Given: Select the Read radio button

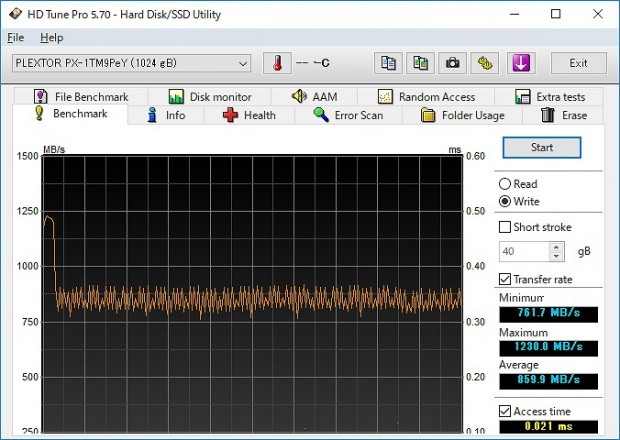Looking at the screenshot, I should pos(505,184).
